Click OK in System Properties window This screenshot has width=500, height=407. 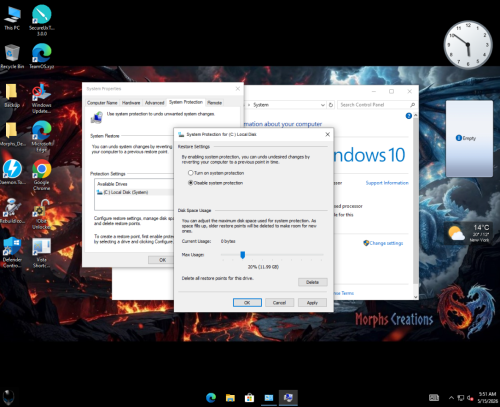161,260
